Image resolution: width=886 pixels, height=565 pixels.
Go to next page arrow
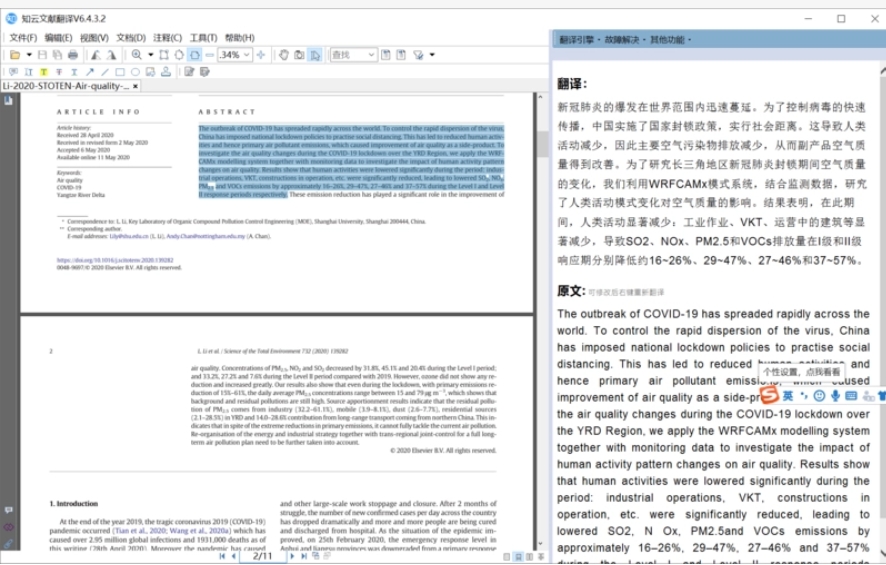pyautogui.click(x=292, y=556)
